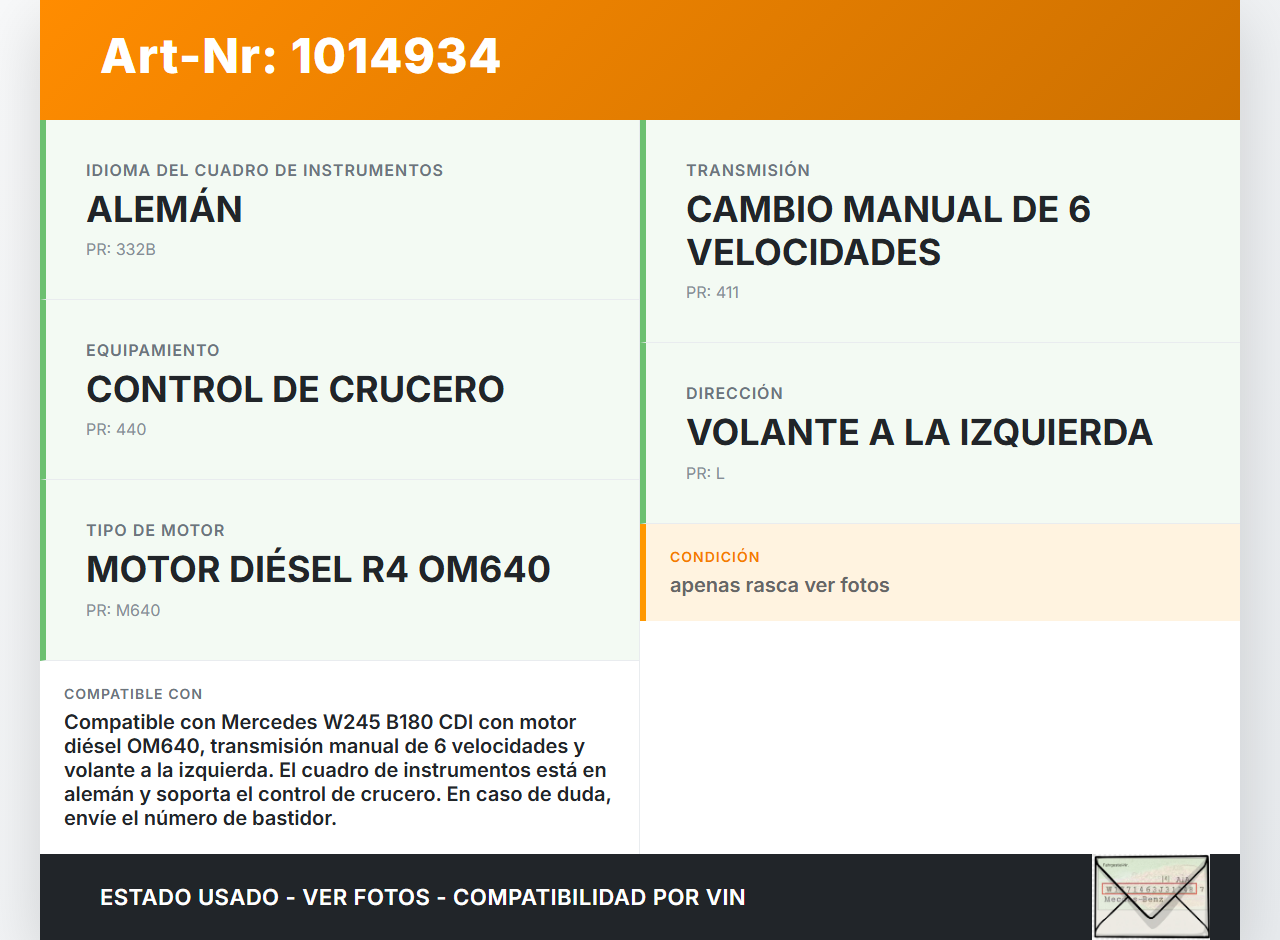Select MOTOR DIÉSEL R4 OM640 text
The image size is (1280, 940).
[x=318, y=569]
